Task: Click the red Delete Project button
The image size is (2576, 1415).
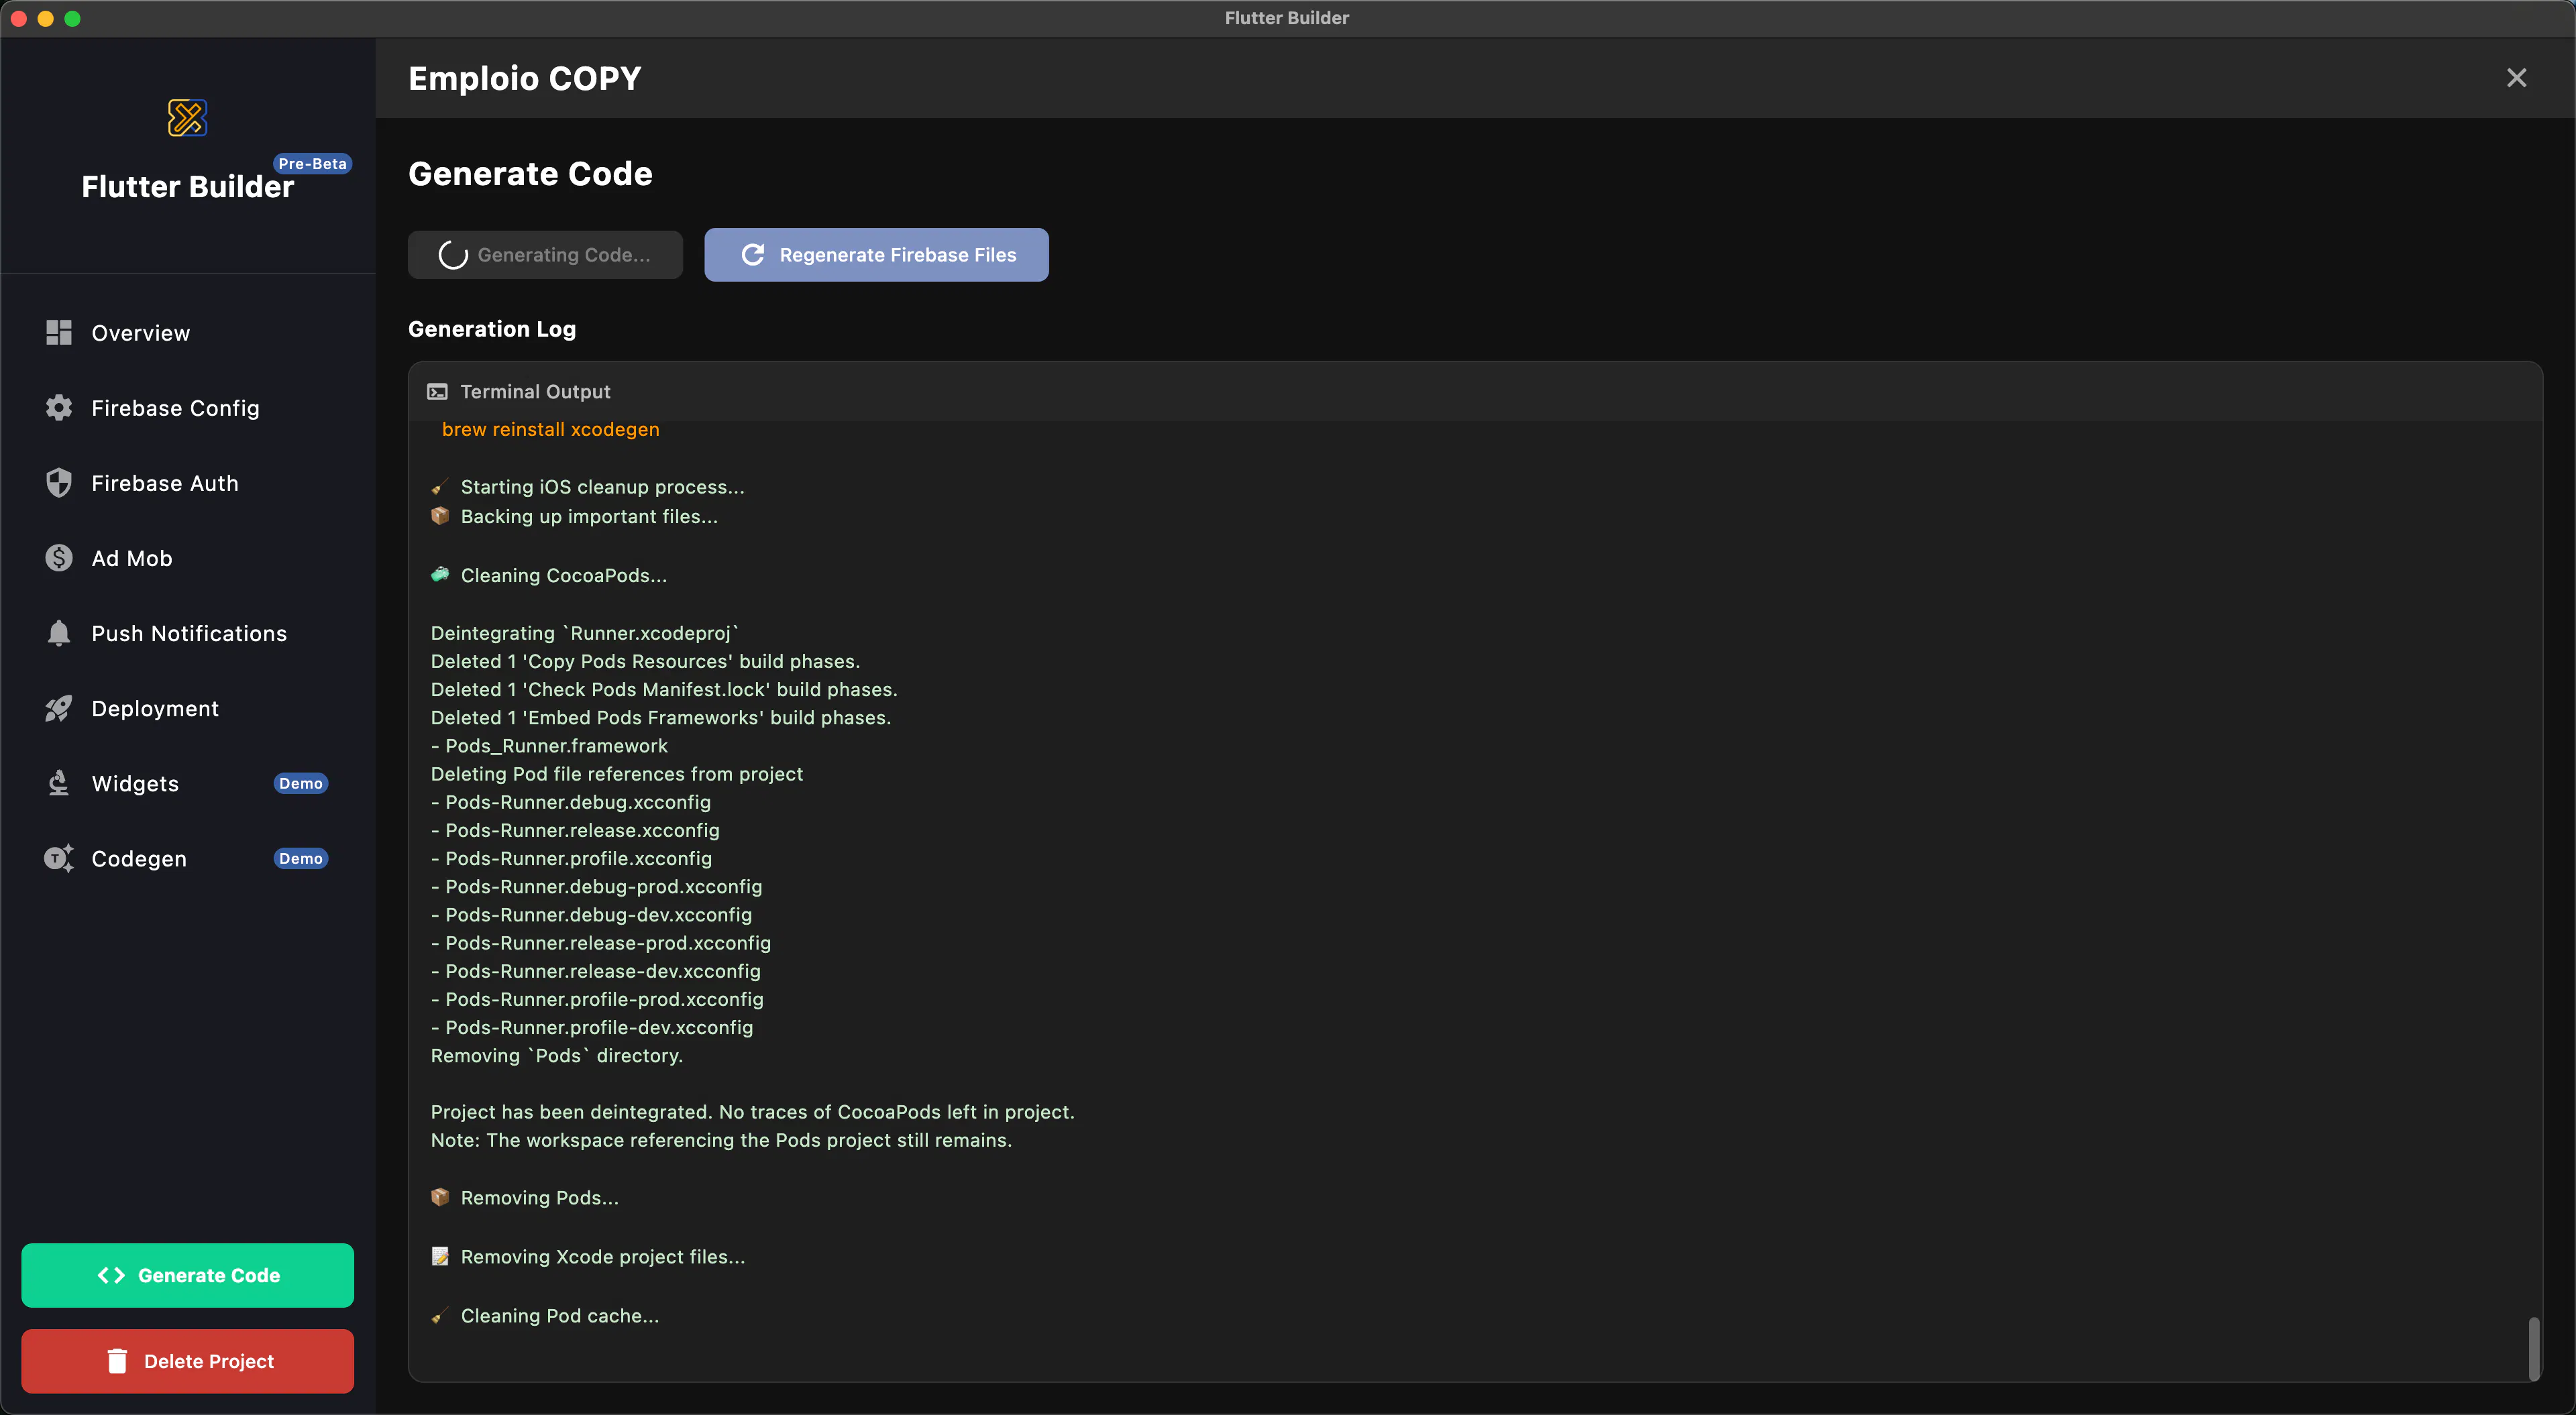Action: 187,1361
